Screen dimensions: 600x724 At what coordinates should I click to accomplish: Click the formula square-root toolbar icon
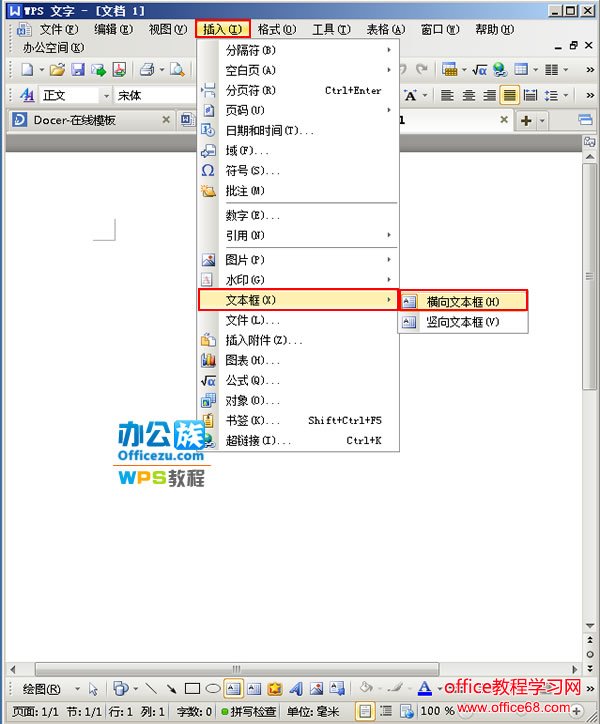click(x=479, y=70)
